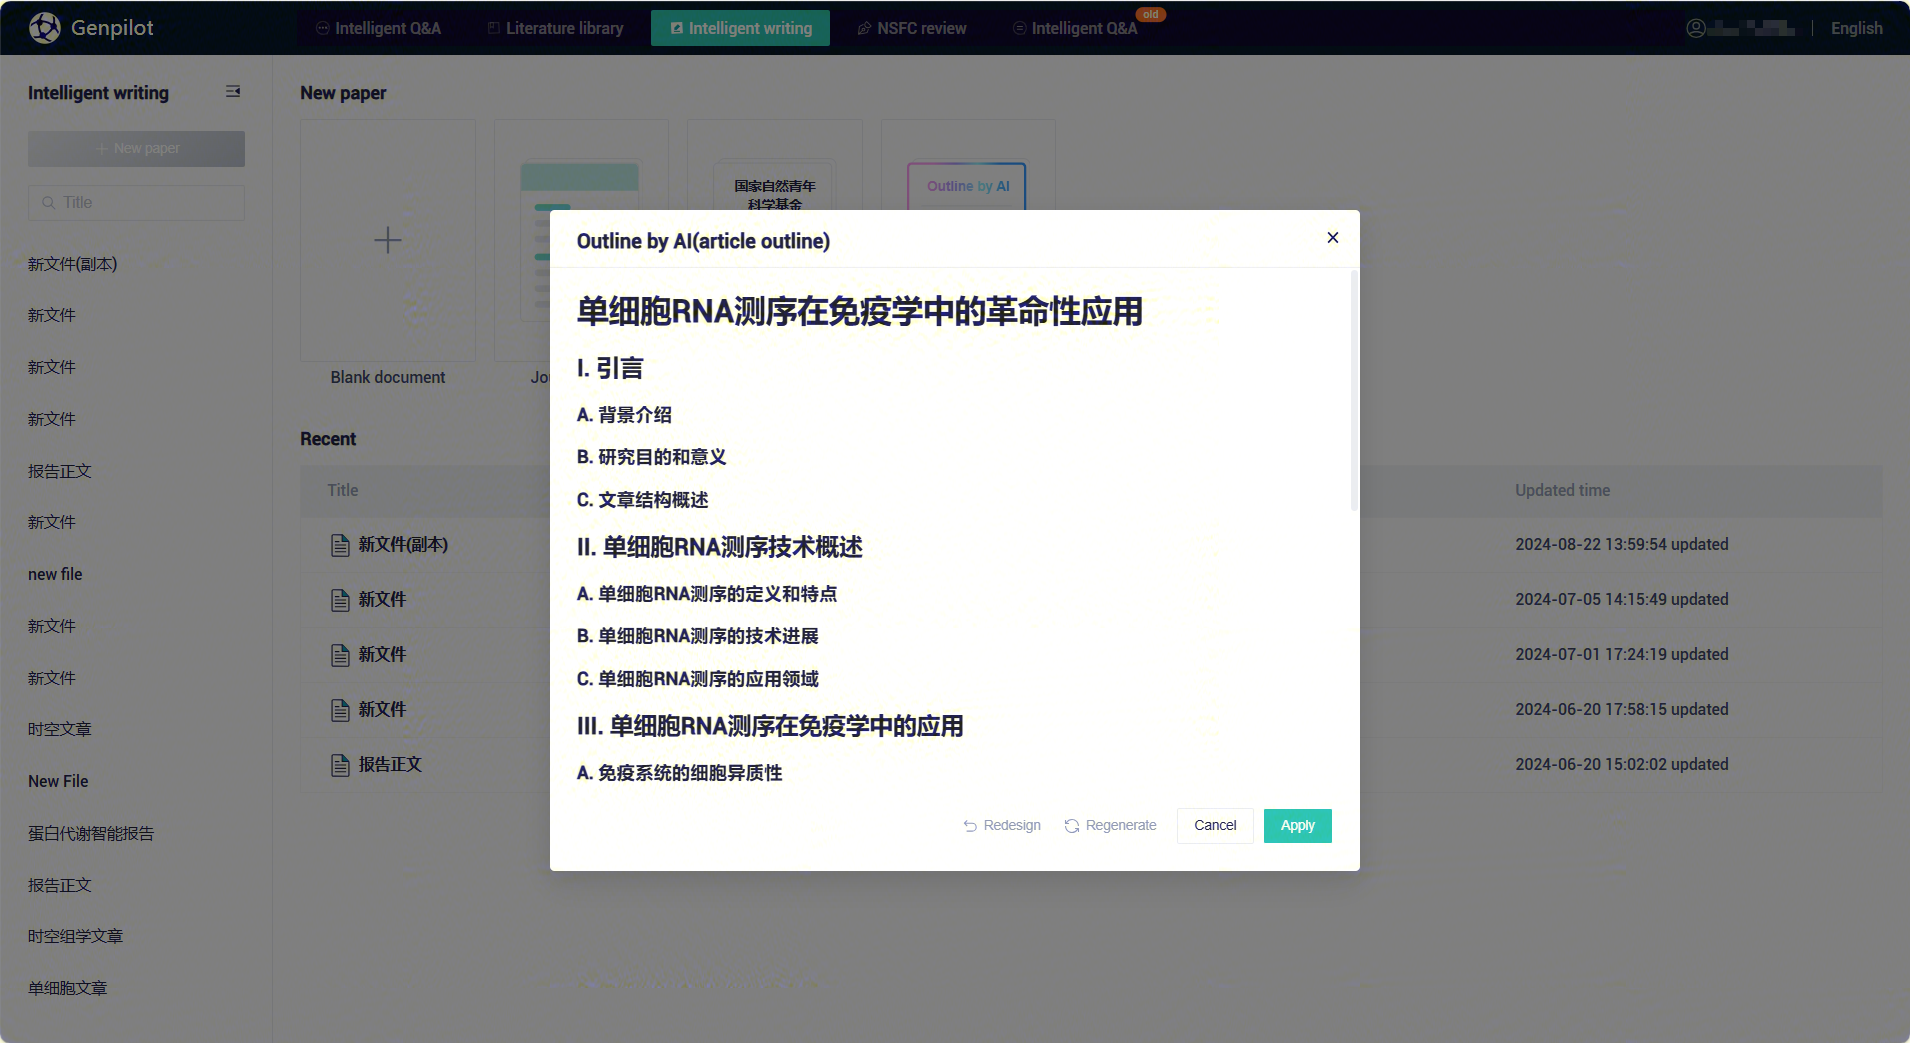Viewport: 1910px width, 1043px height.
Task: Close the Outline by AI dialog
Action: 1332,238
